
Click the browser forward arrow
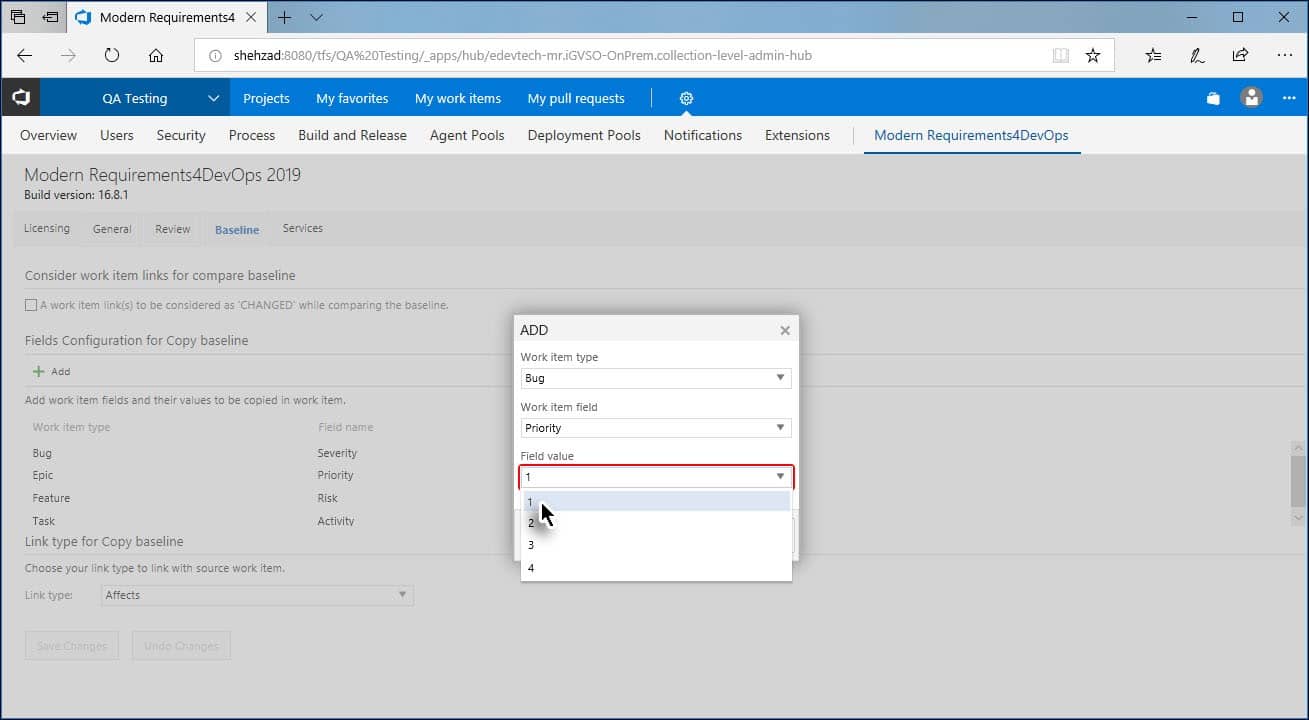68,56
